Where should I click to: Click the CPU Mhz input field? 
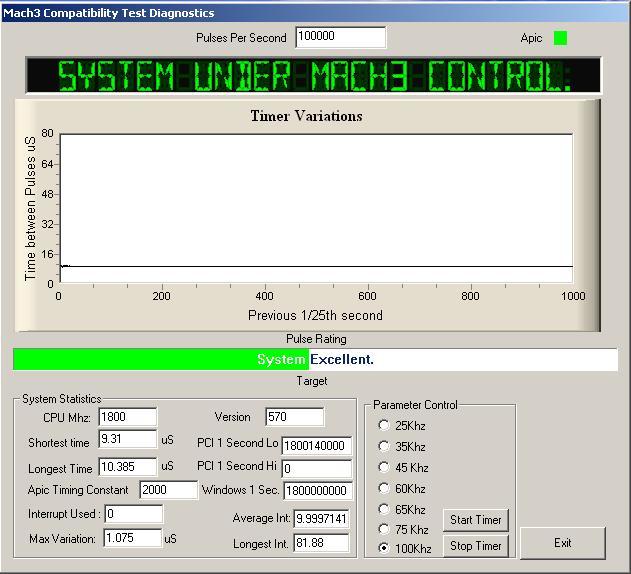[127, 417]
